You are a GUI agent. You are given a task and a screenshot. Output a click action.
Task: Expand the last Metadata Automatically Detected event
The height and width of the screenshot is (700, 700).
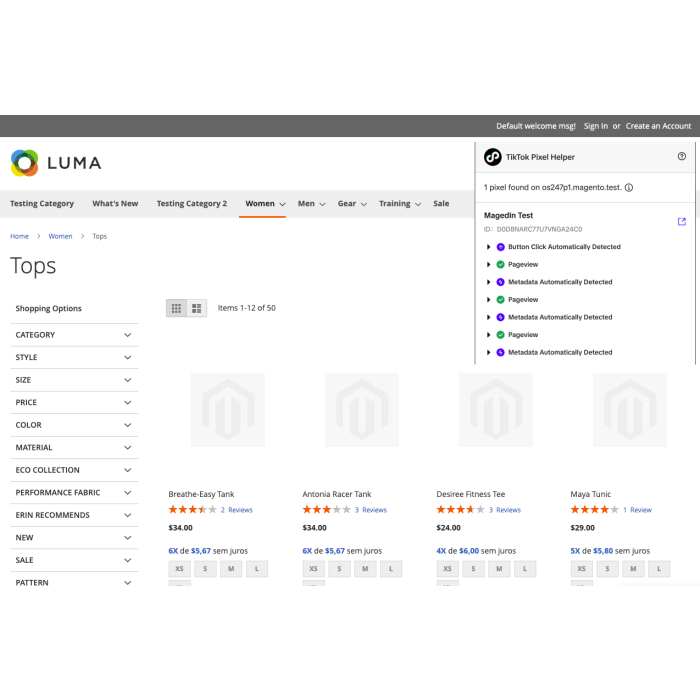coord(488,352)
